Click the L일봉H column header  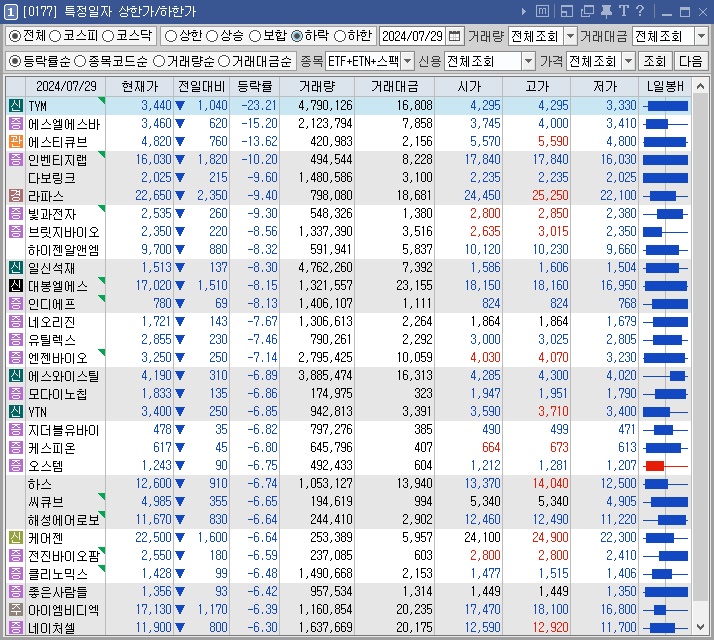tap(665, 86)
